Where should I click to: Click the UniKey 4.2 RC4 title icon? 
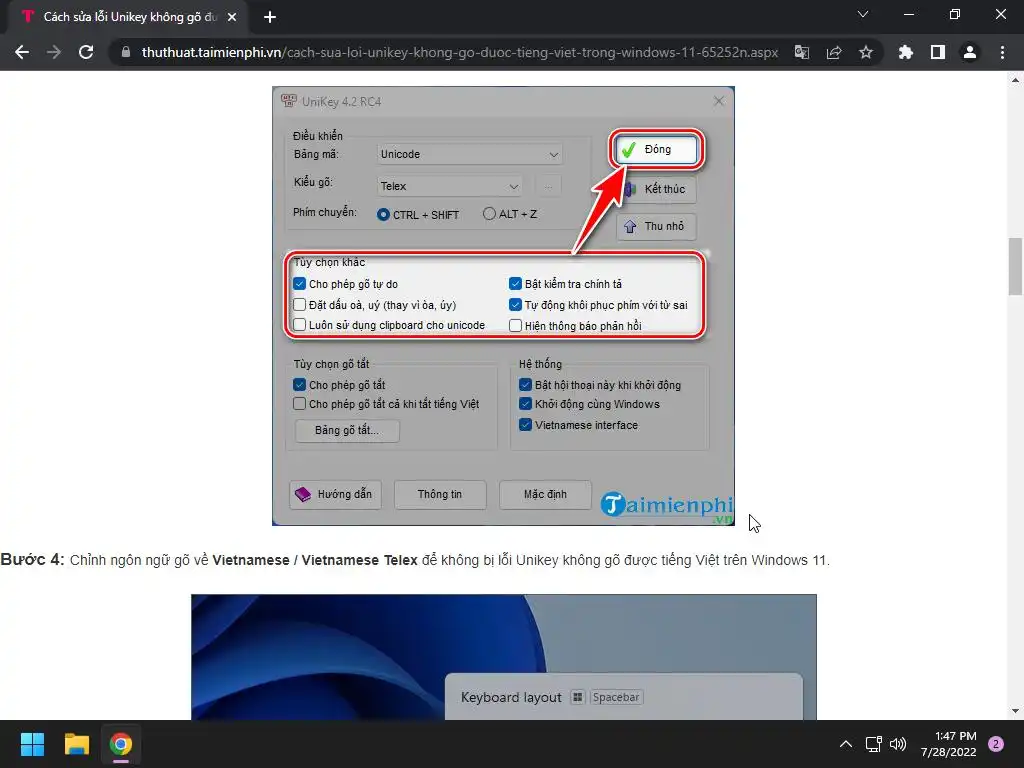289,101
